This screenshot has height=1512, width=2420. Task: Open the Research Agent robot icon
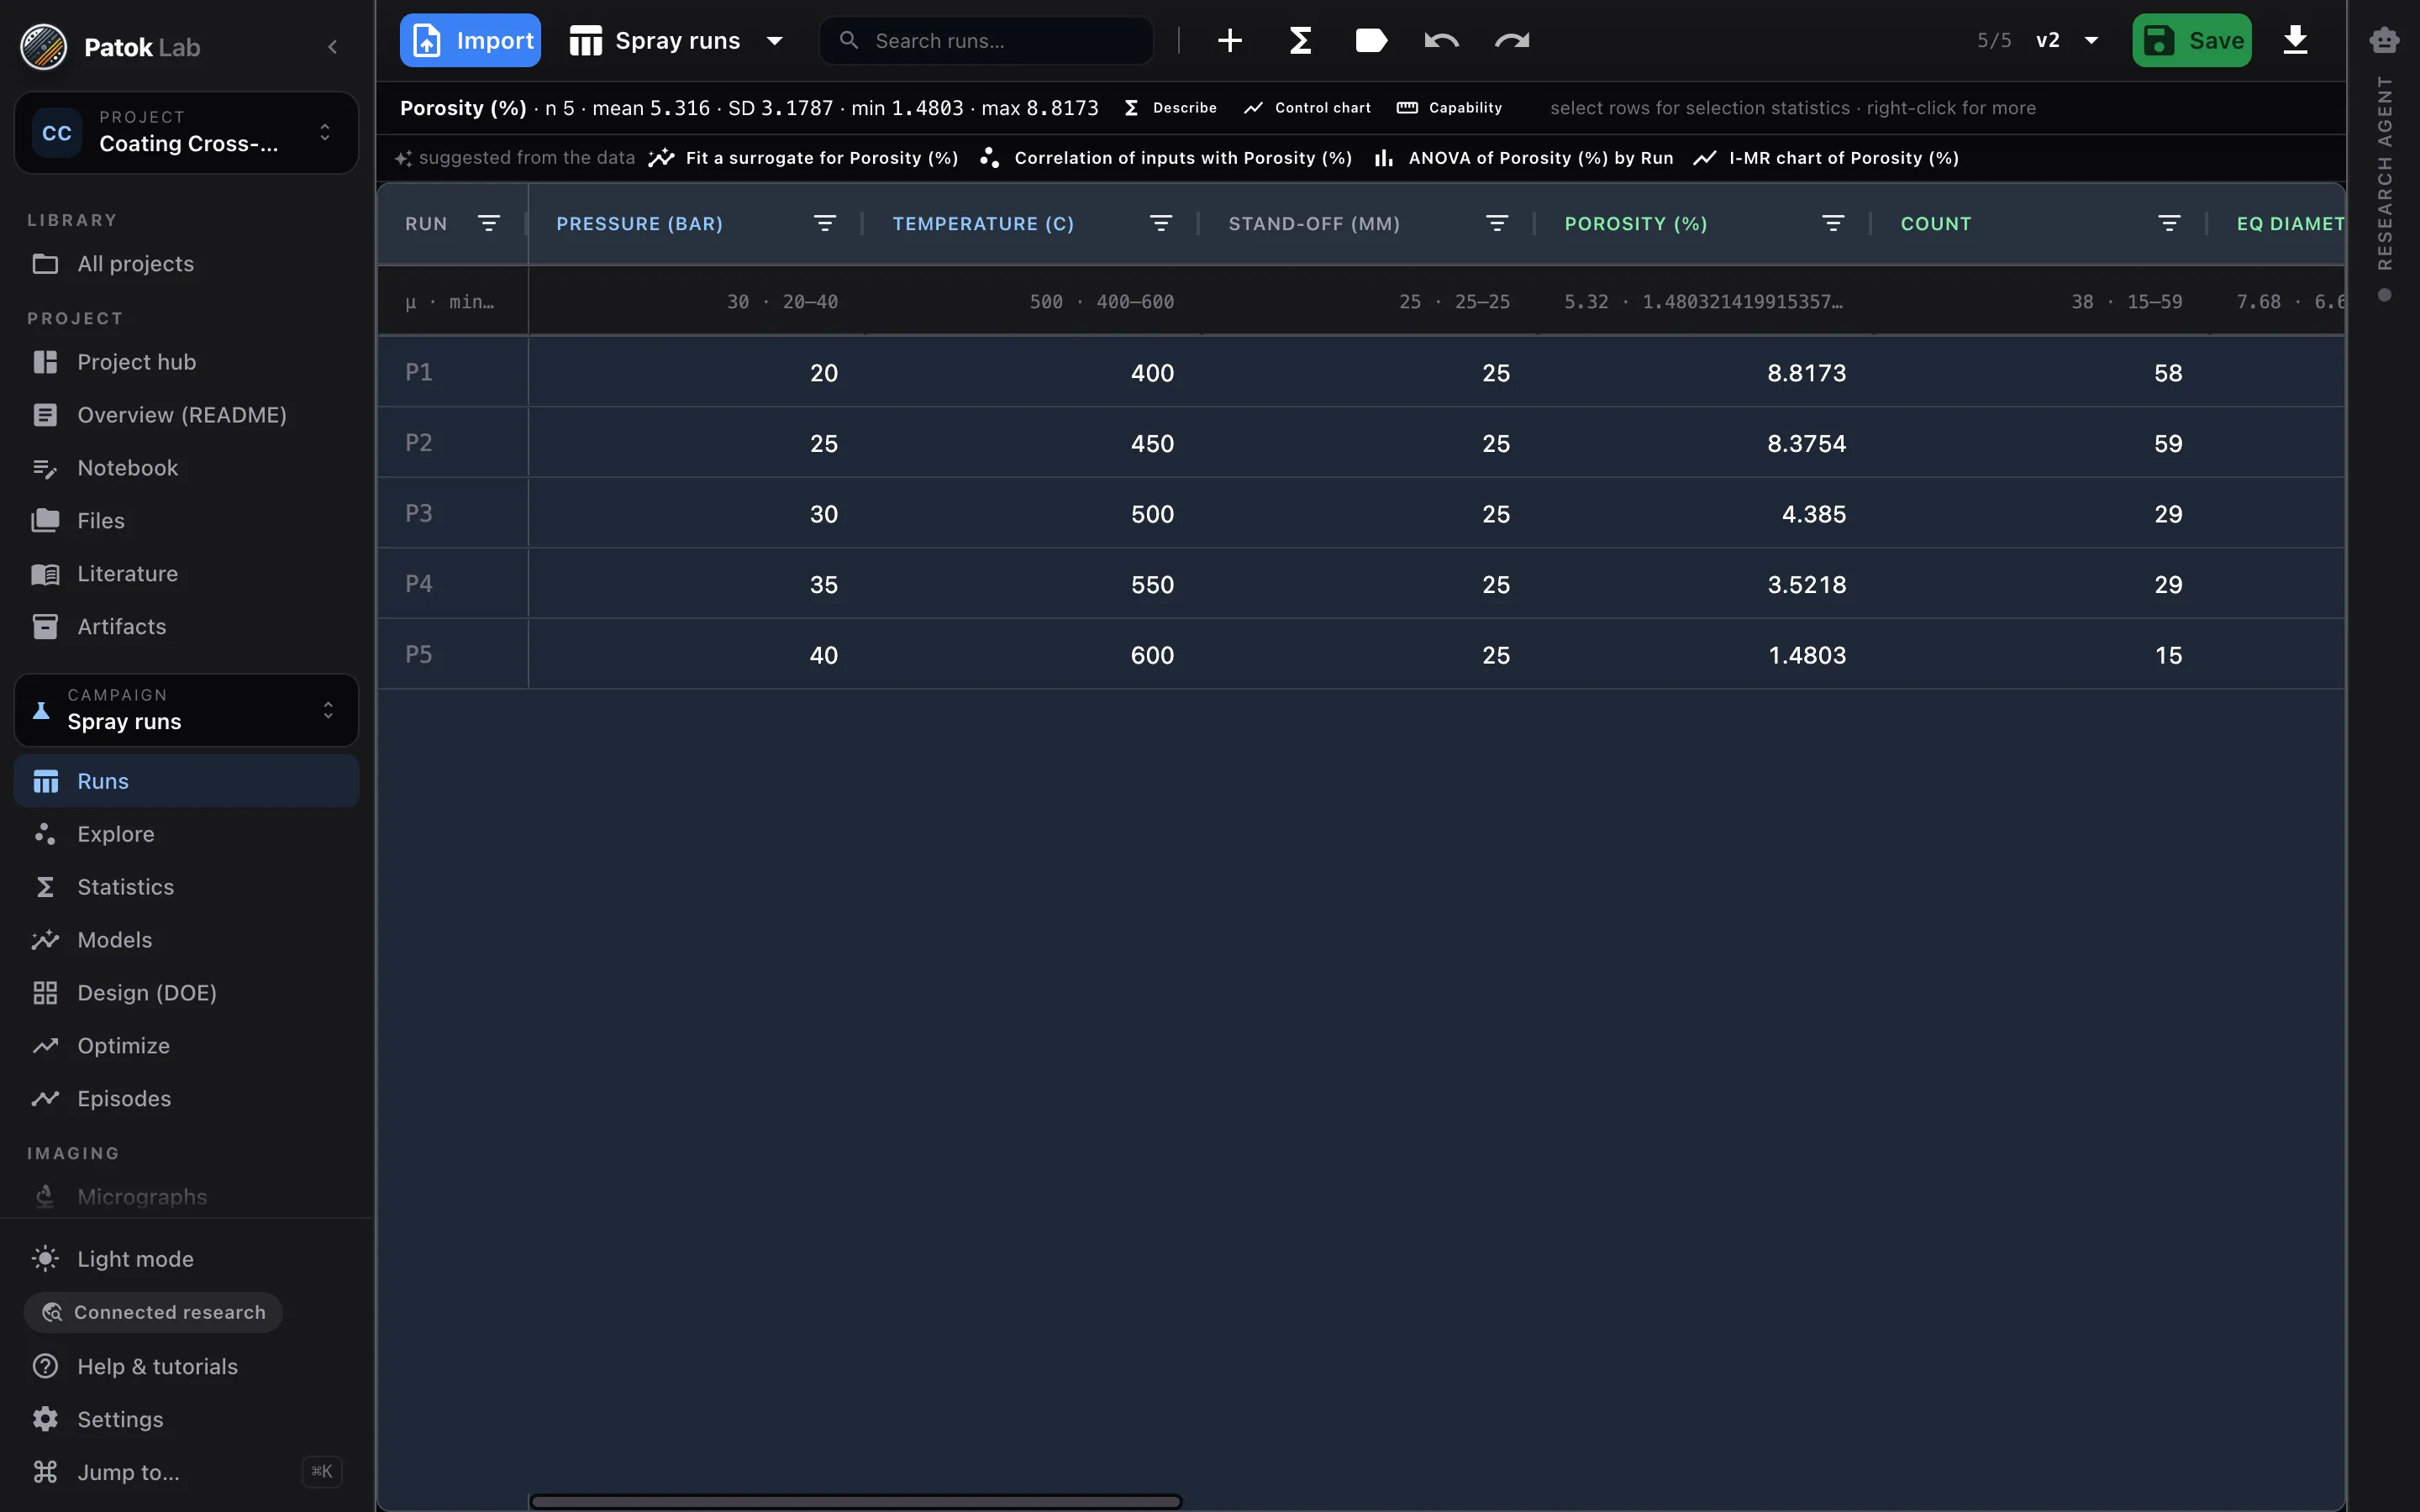[x=2384, y=40]
